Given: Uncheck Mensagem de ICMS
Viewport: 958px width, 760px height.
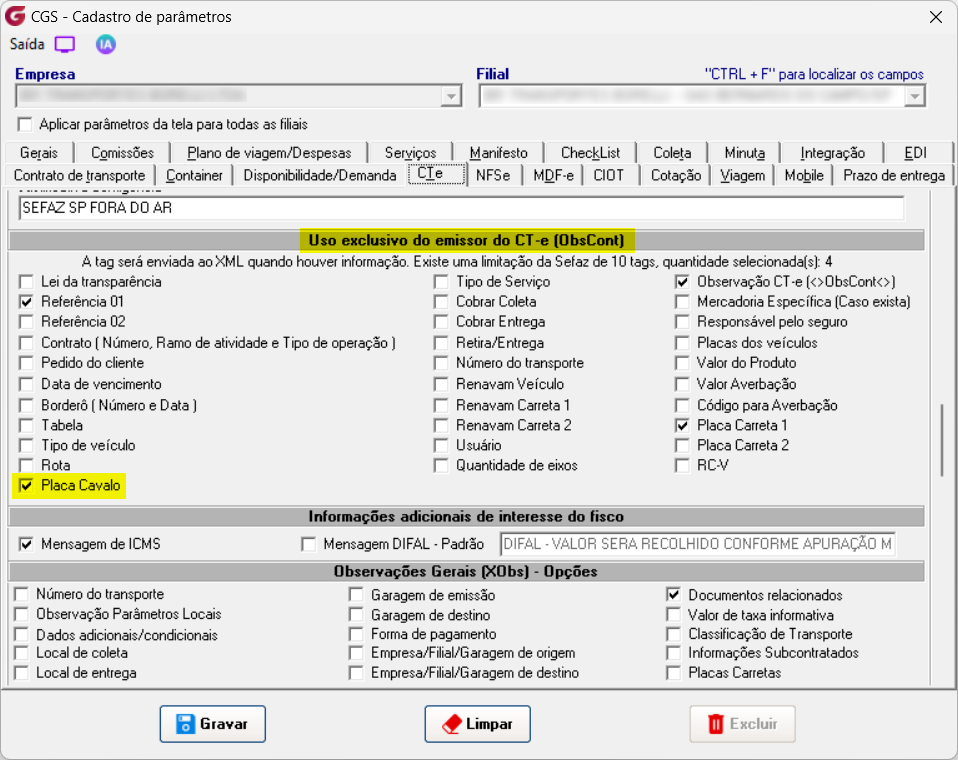Looking at the screenshot, I should (26, 544).
